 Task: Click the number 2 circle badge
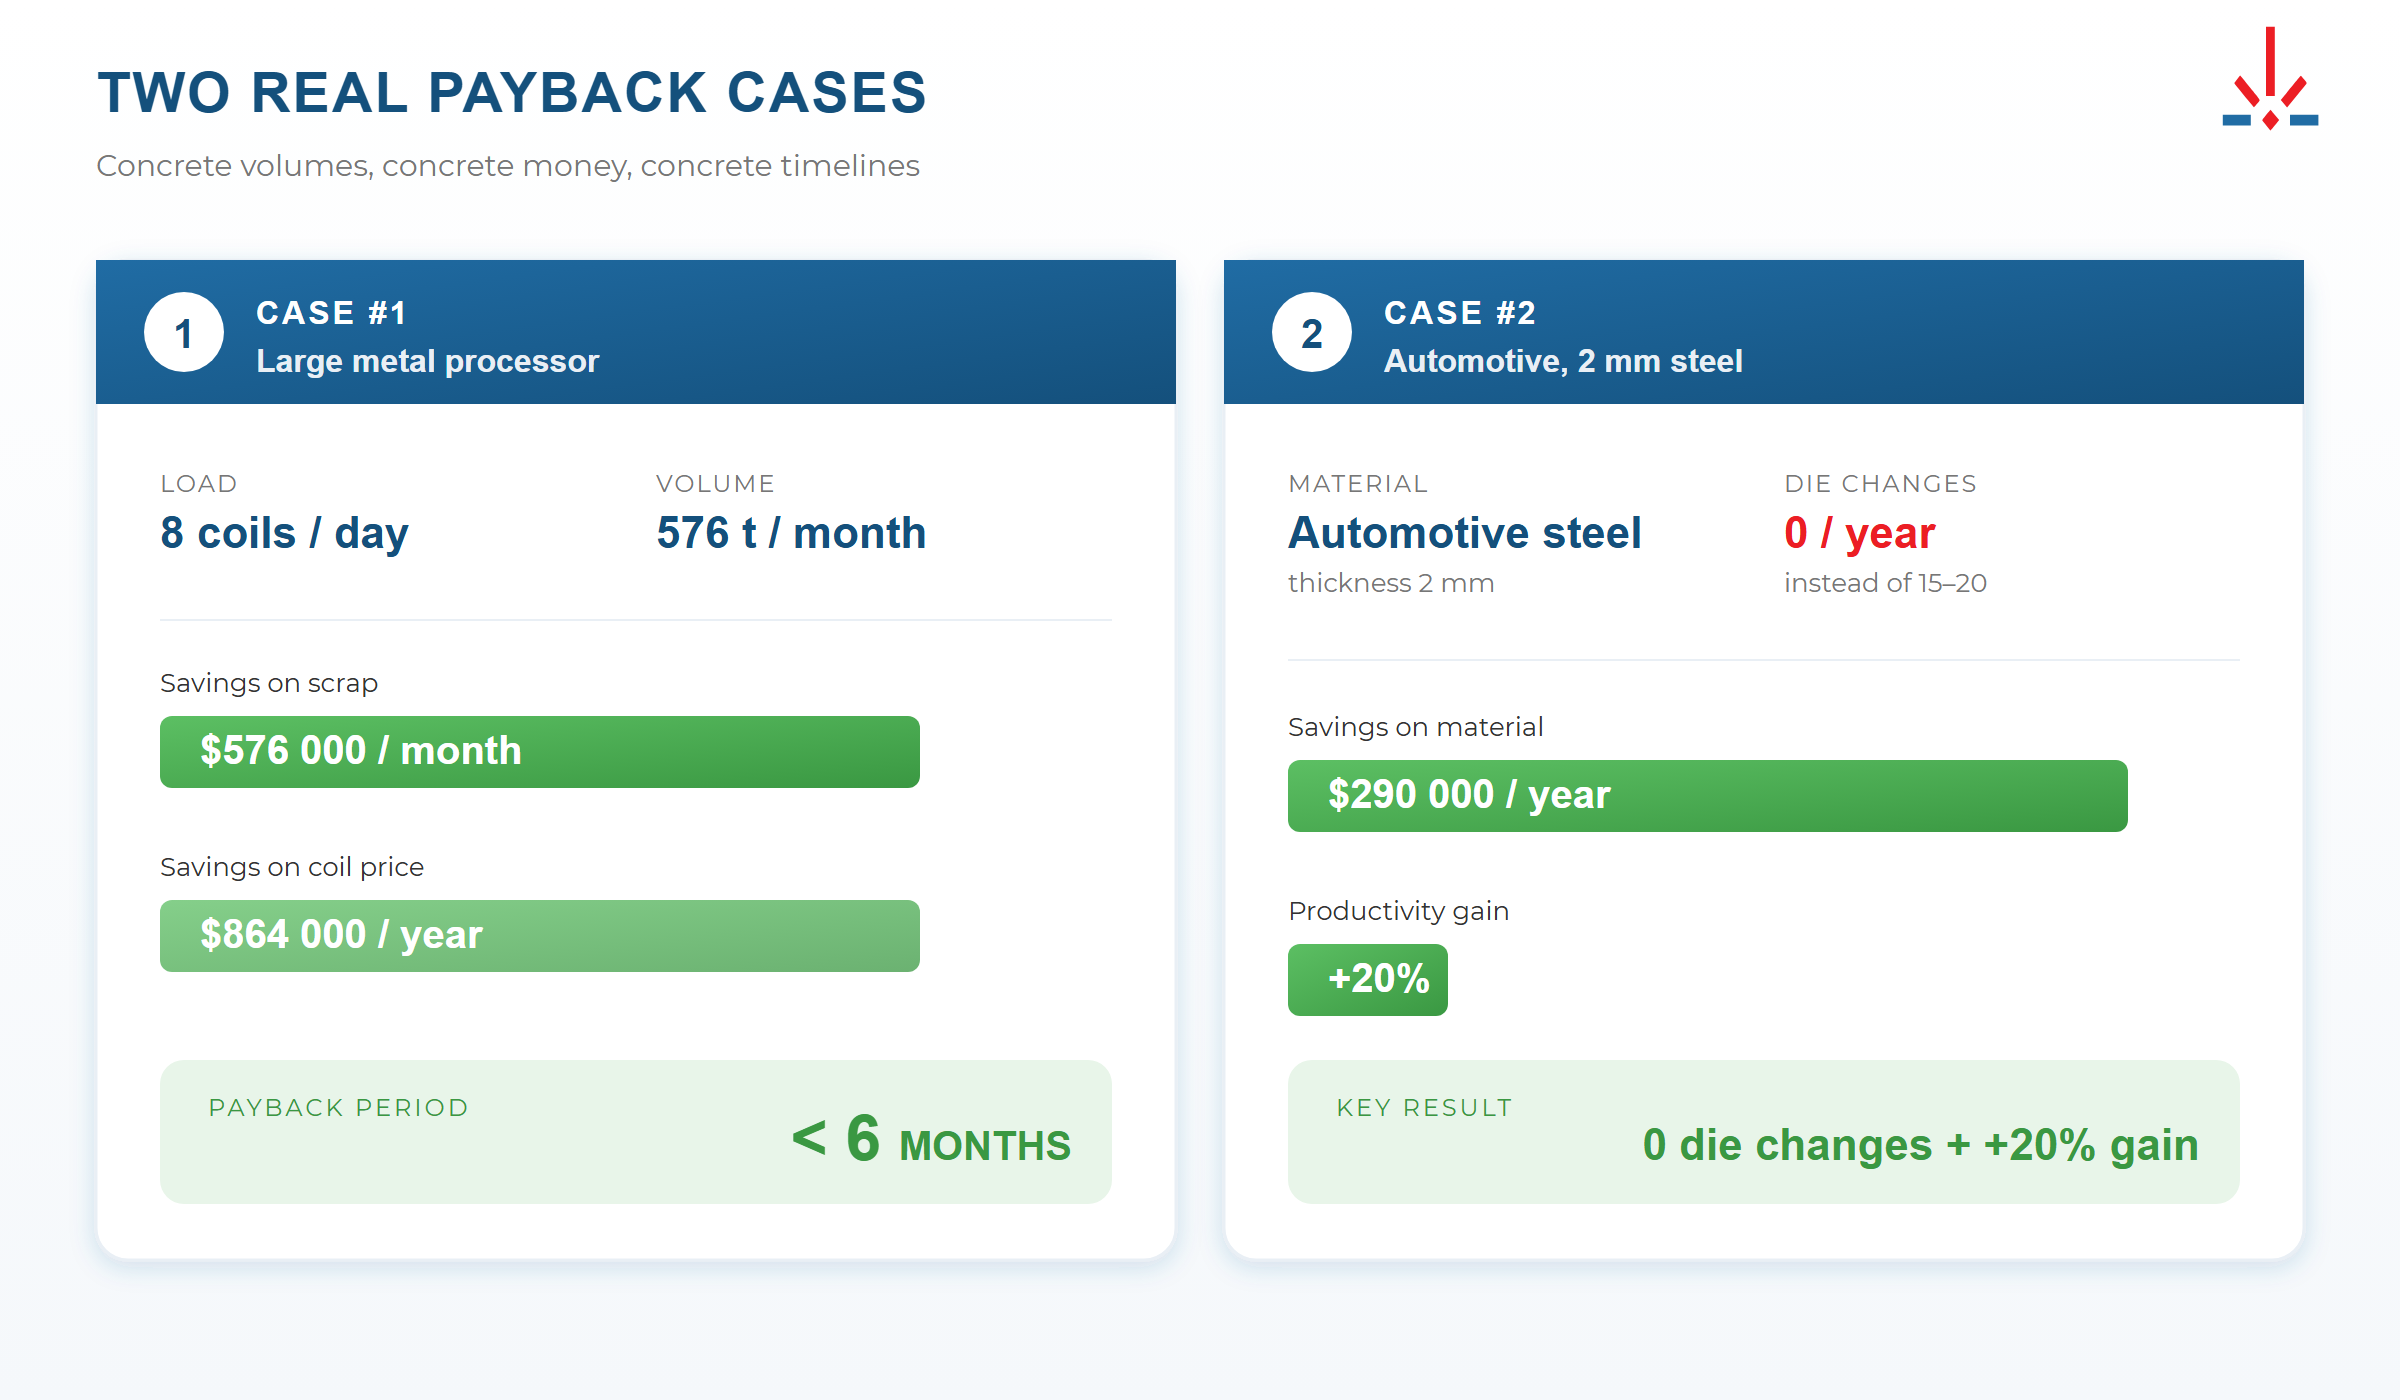pos(1312,332)
